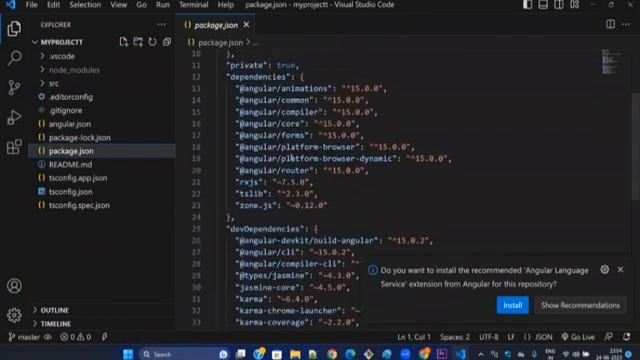Image resolution: width=640 pixels, height=360 pixels.
Task: Toggle the bottom panel layout icon
Action: (543, 4)
